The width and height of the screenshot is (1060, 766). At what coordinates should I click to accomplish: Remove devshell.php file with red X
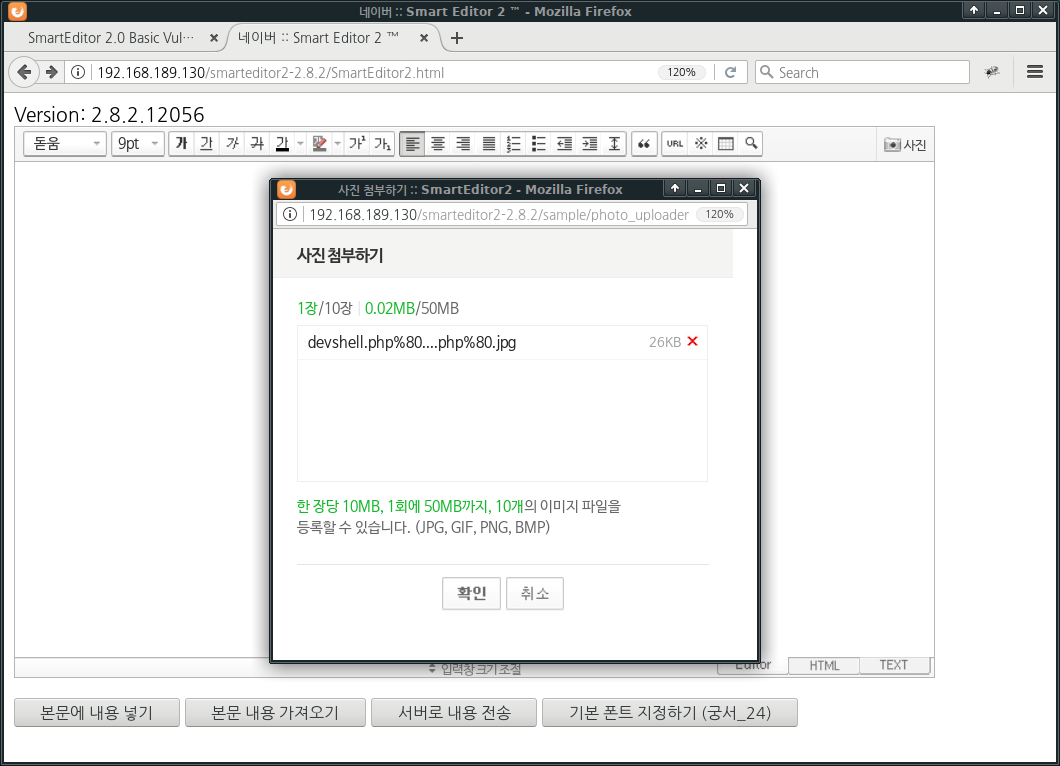(x=692, y=341)
